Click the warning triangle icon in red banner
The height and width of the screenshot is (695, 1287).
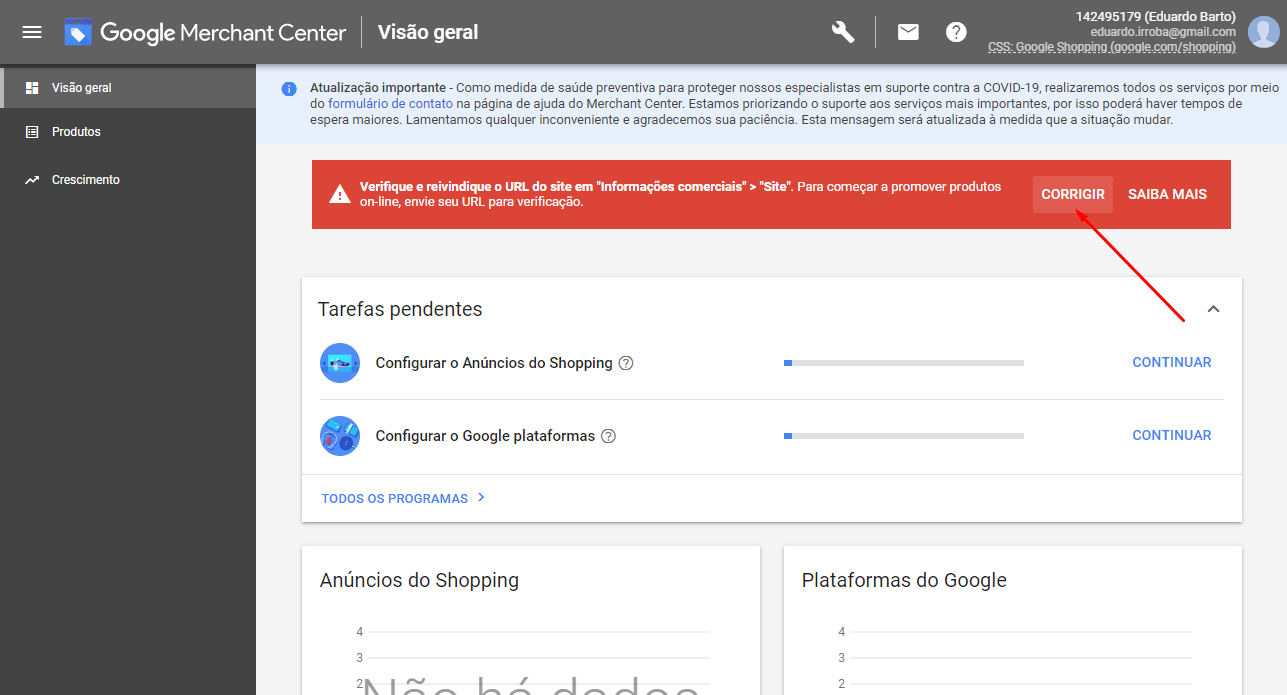tap(340, 194)
